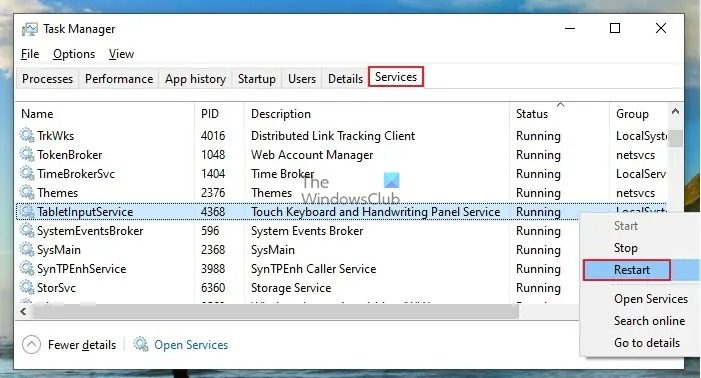Screen dimensions: 701x378
Task: Click Web Account Manager description
Action: 312,155
